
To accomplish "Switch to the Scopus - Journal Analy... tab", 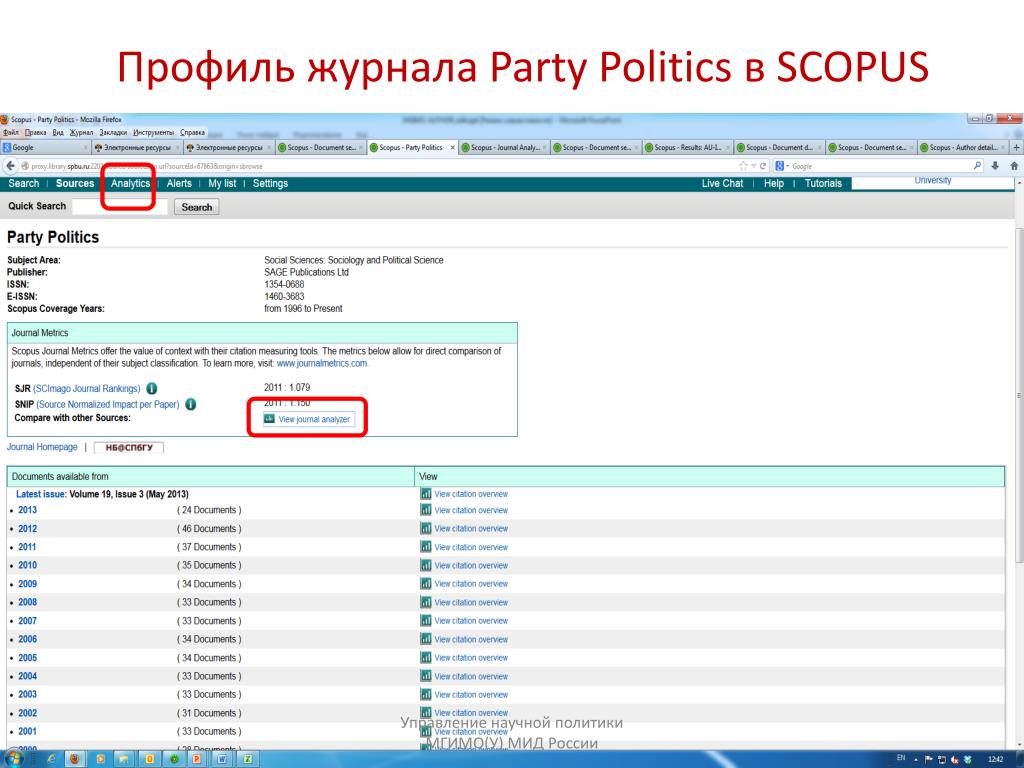I will (x=504, y=148).
